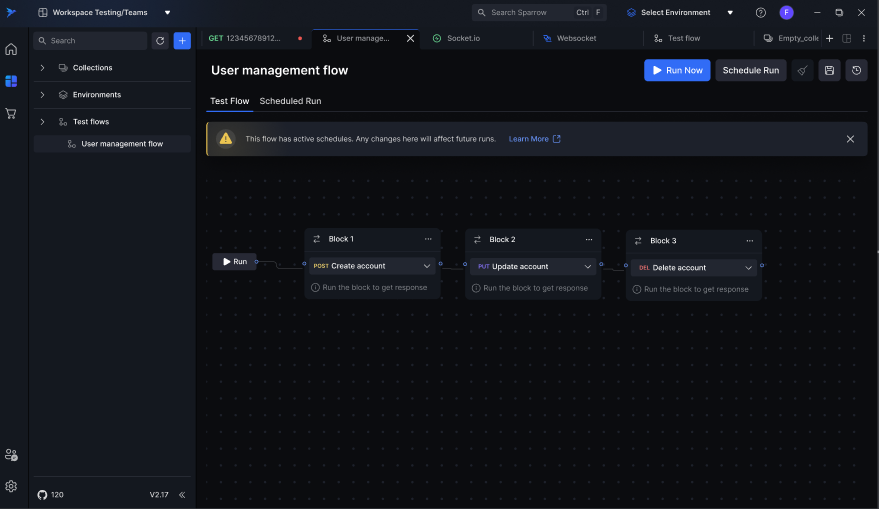The width and height of the screenshot is (879, 509).
Task: Open the Create account request dropdown in Block 1
Action: 426,266
